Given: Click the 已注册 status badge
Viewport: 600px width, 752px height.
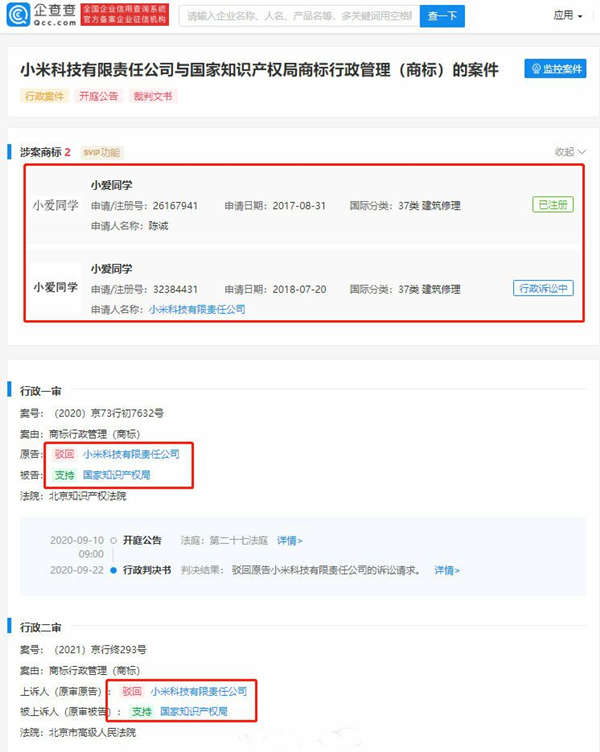Looking at the screenshot, I should click(553, 205).
